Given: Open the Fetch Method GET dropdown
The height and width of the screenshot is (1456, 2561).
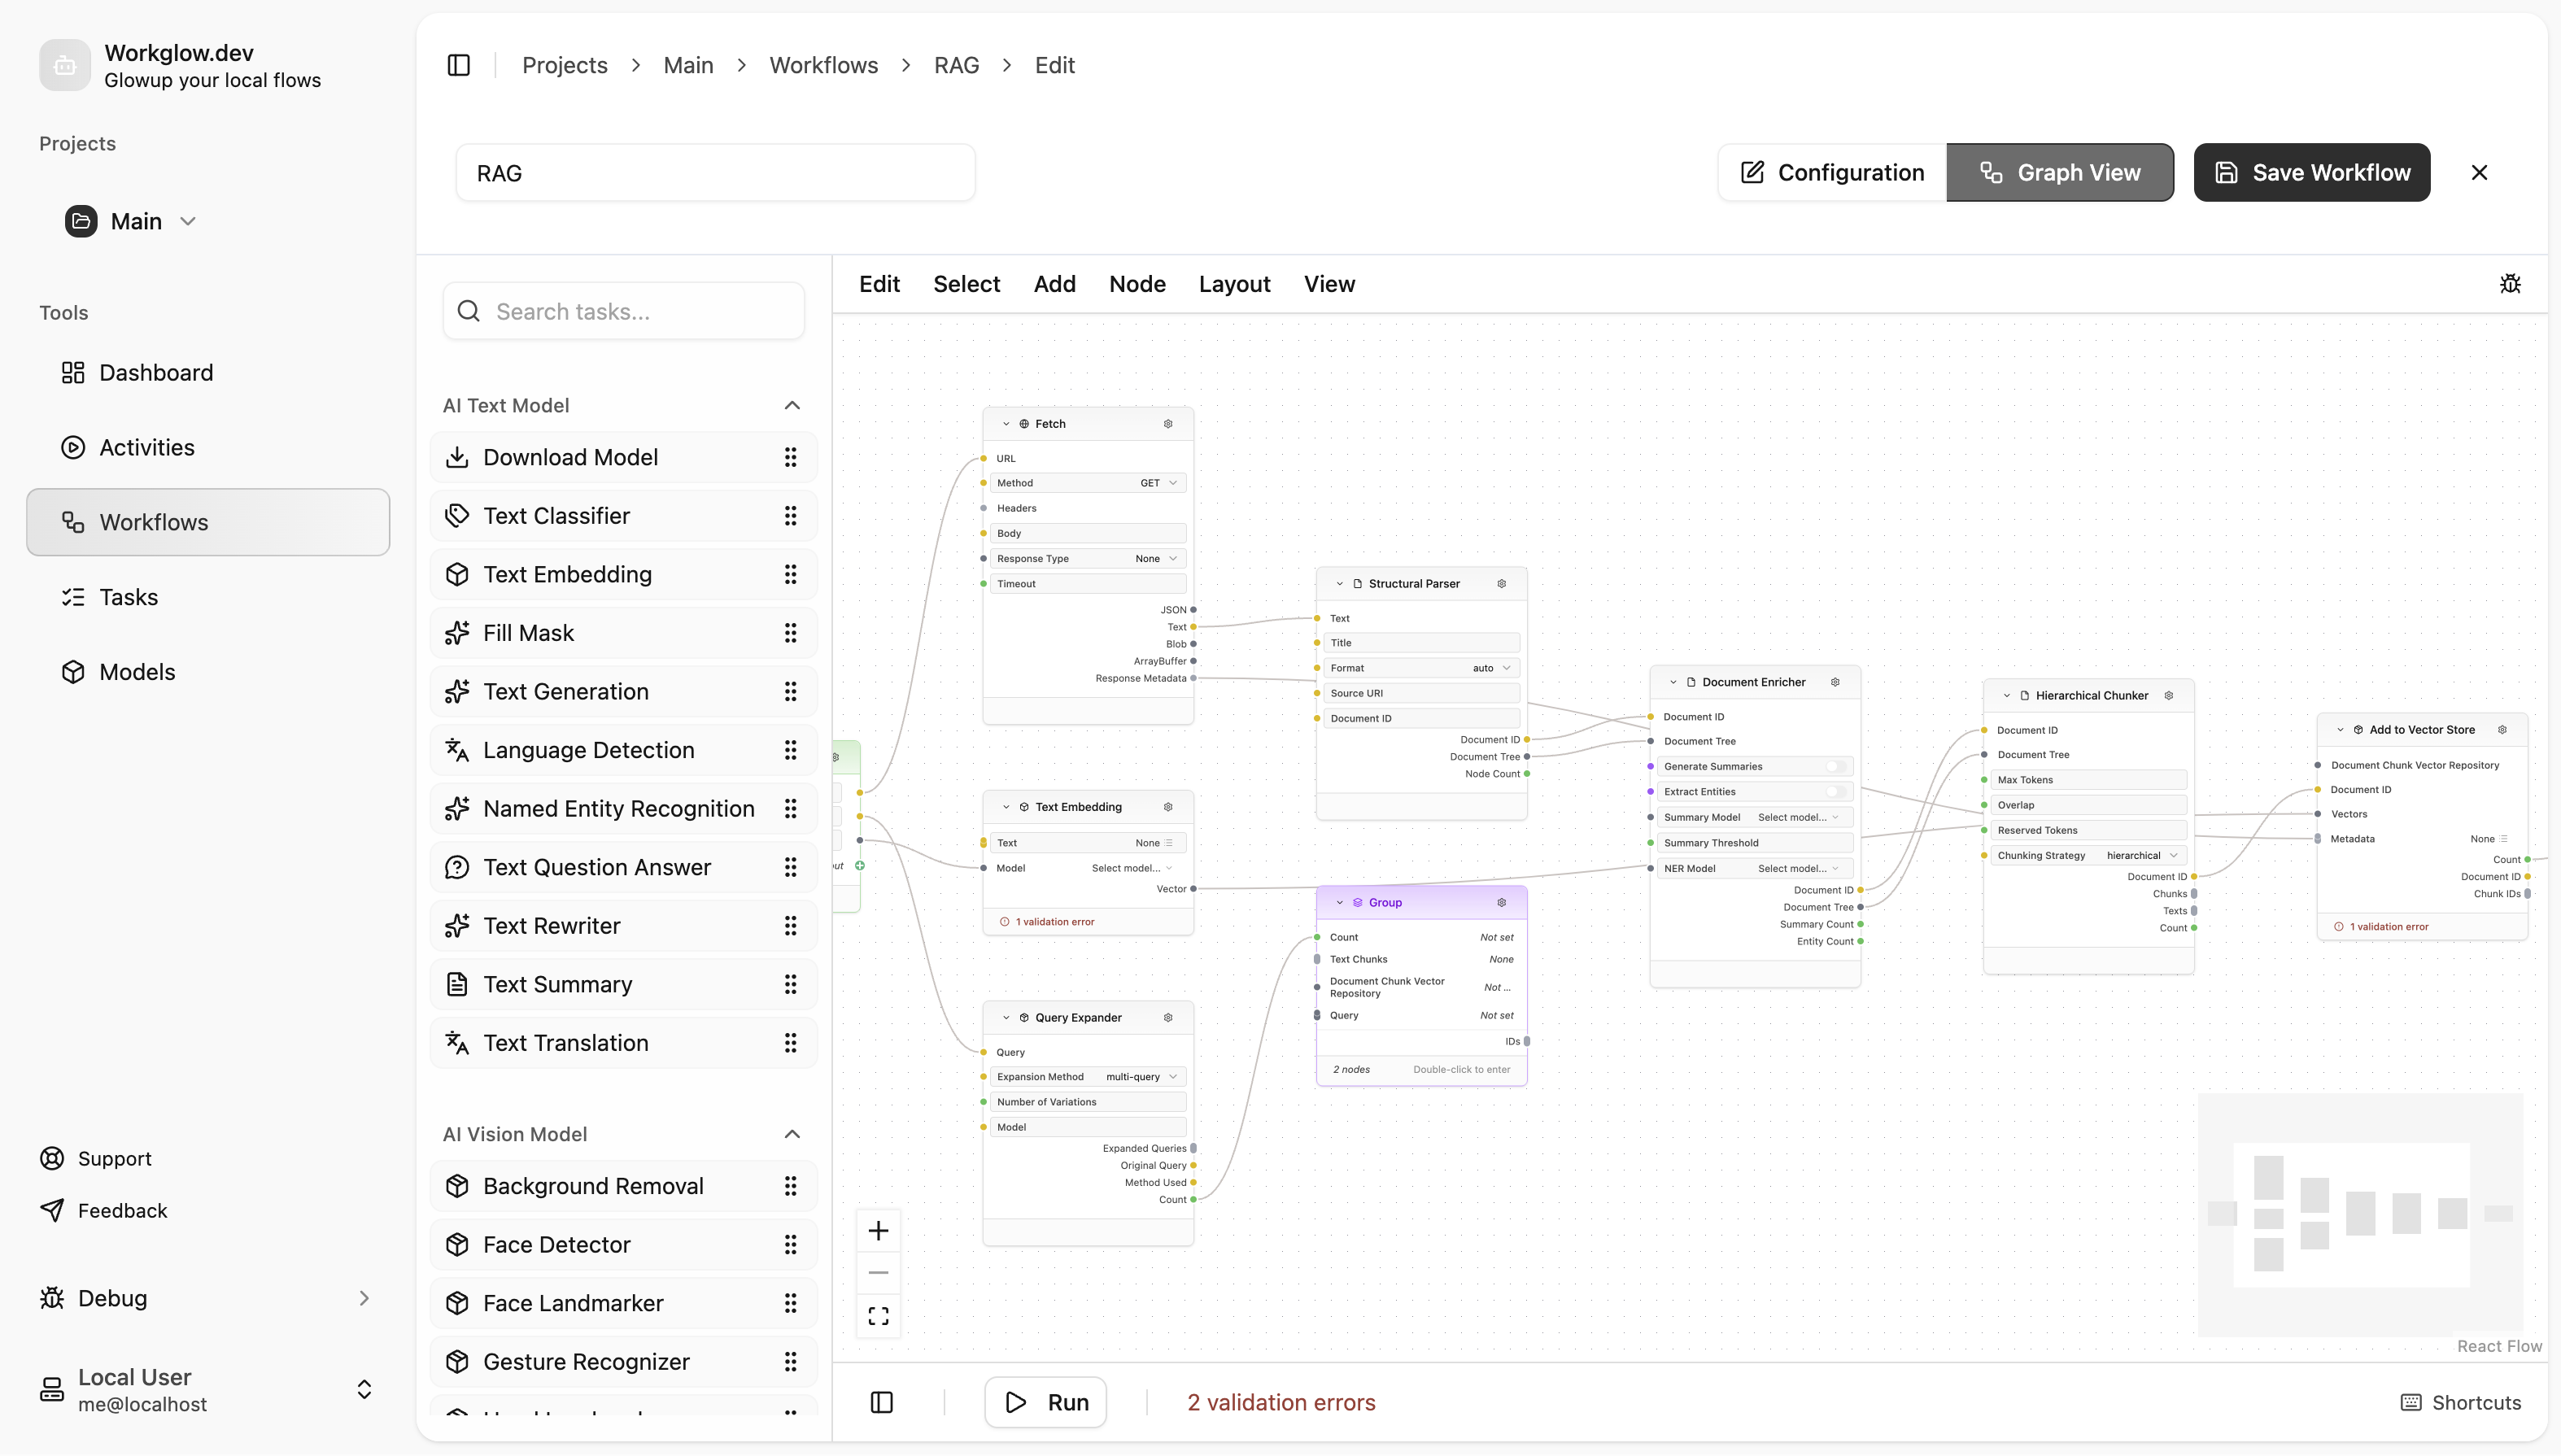Looking at the screenshot, I should coord(1159,483).
